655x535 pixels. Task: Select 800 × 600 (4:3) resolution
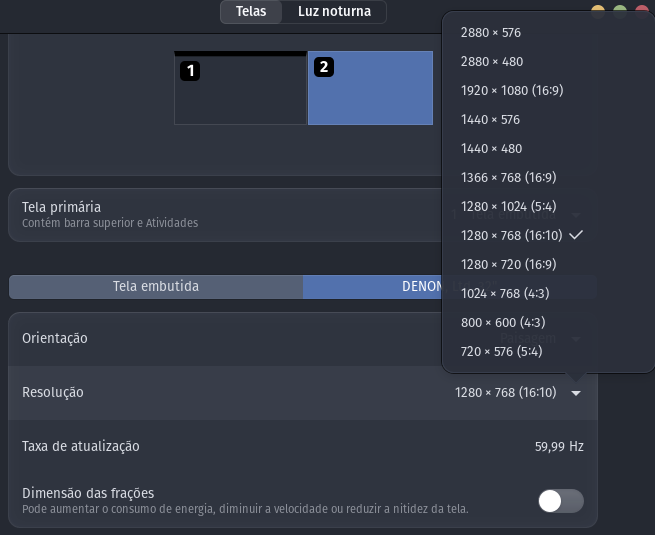tap(503, 322)
